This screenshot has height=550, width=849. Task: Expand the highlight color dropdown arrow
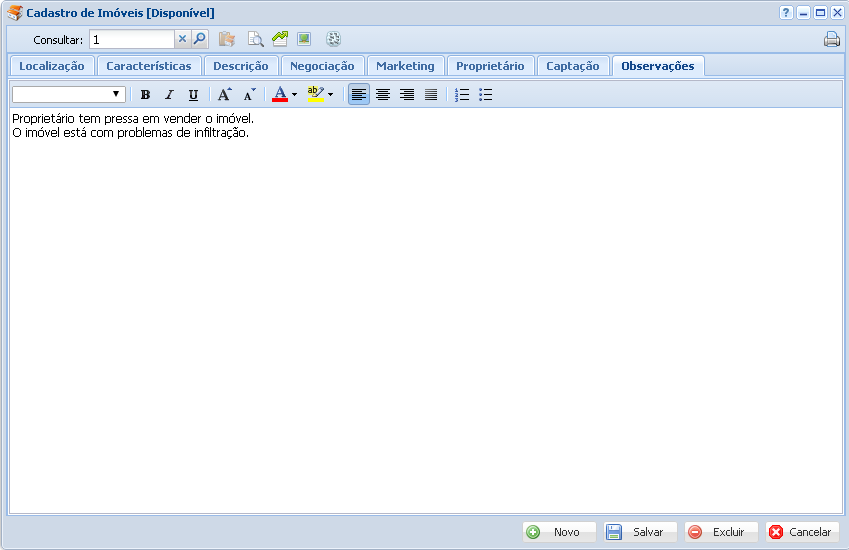(x=331, y=95)
